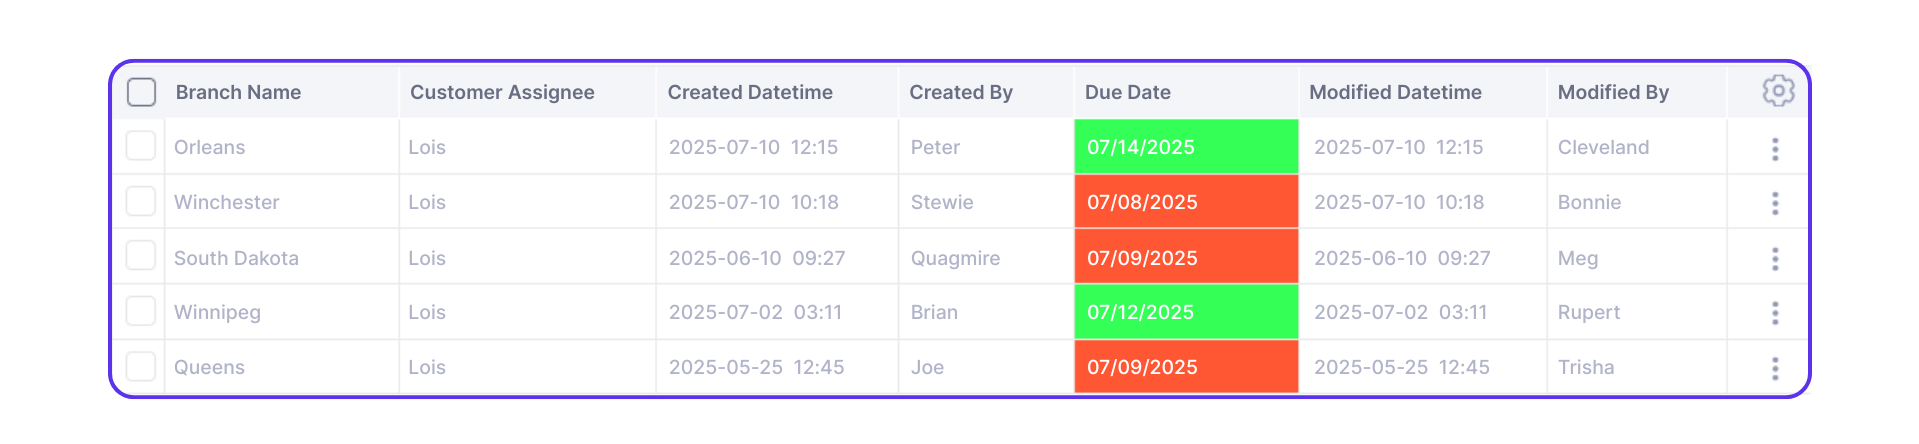Tick the South Dakota row checkbox
Viewport: 1919px width, 444px height.
pos(141,256)
